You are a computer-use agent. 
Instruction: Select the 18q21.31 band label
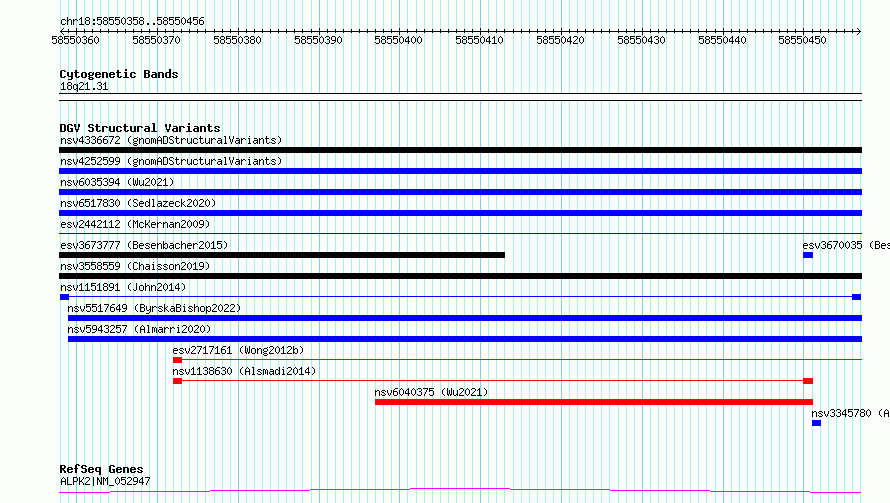[84, 87]
